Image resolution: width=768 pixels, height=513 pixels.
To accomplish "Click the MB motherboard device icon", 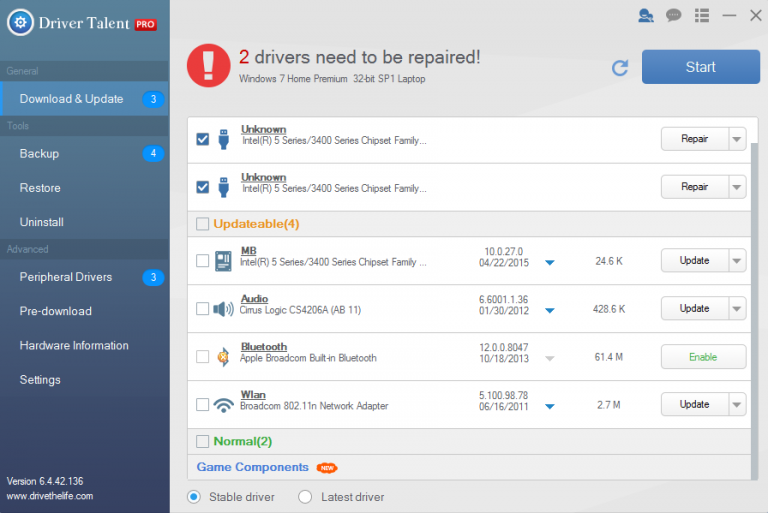I will [x=223, y=260].
